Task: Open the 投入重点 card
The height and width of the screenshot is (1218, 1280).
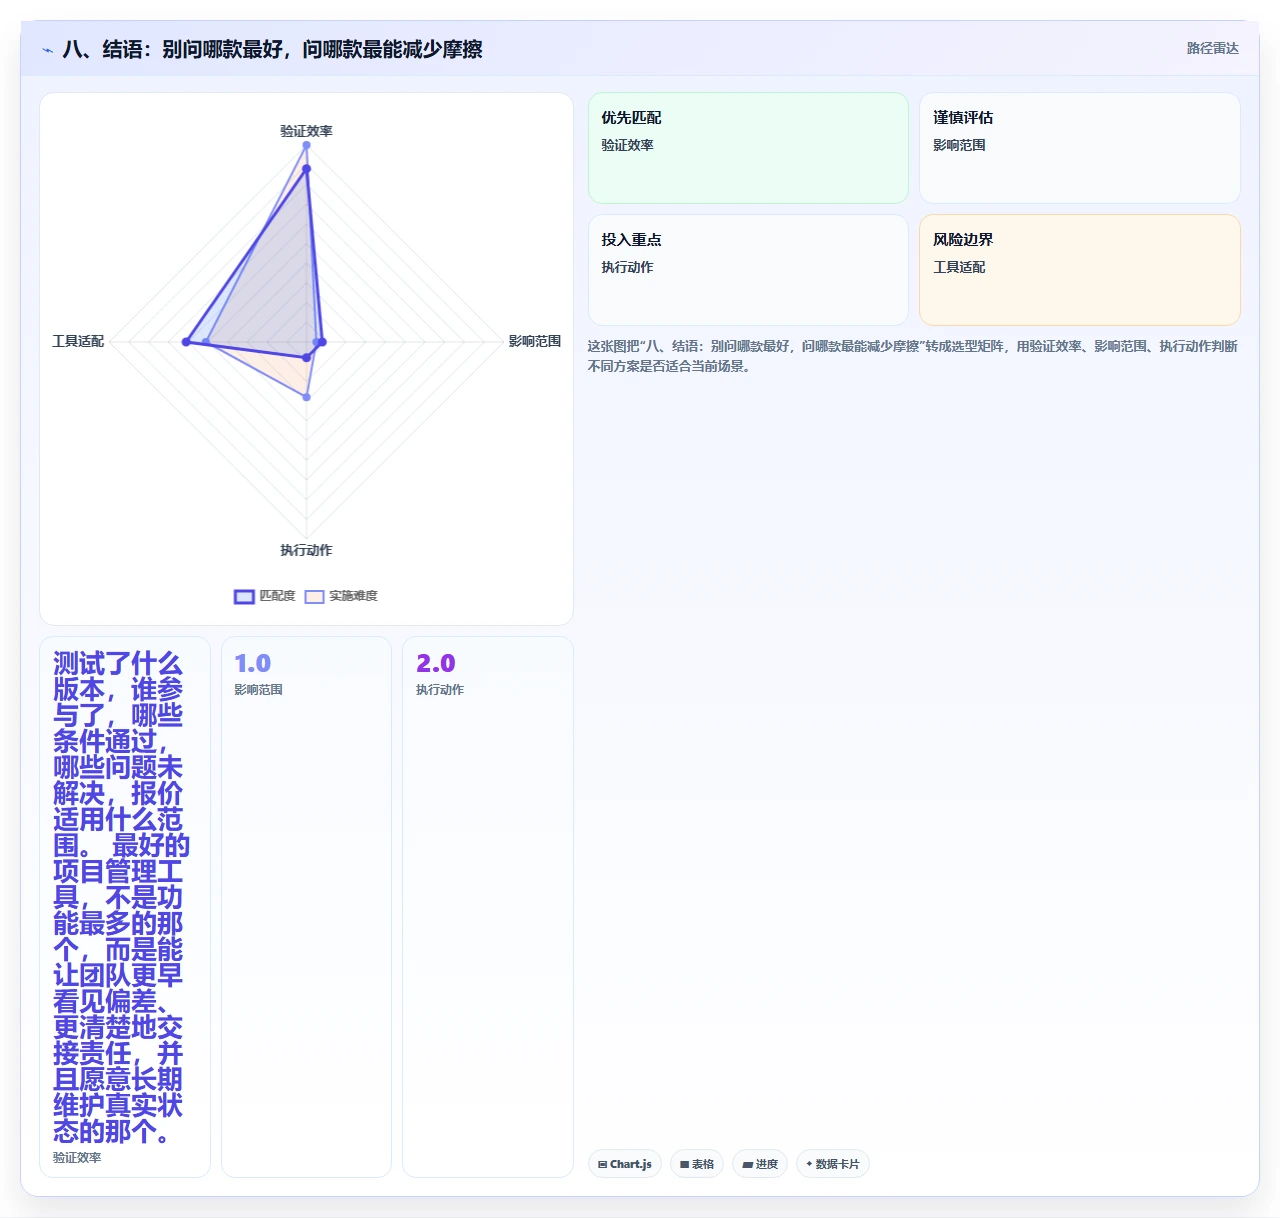Action: [748, 270]
